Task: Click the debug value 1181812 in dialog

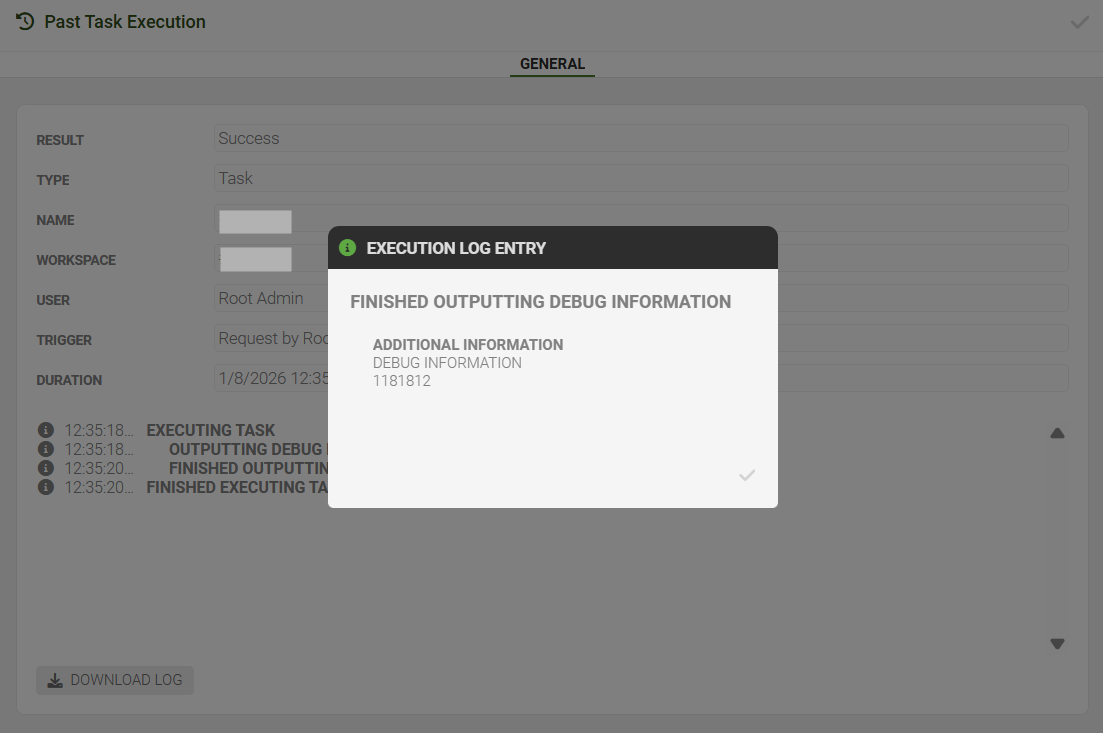Action: pyautogui.click(x=402, y=381)
